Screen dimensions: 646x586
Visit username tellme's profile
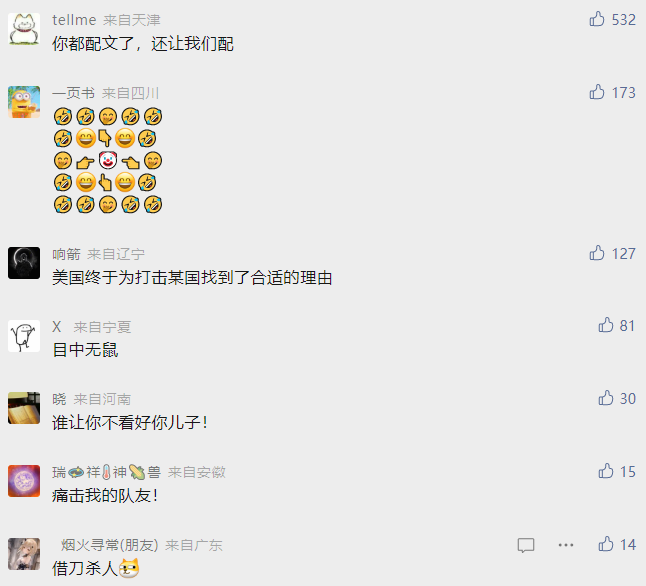pyautogui.click(x=74, y=20)
